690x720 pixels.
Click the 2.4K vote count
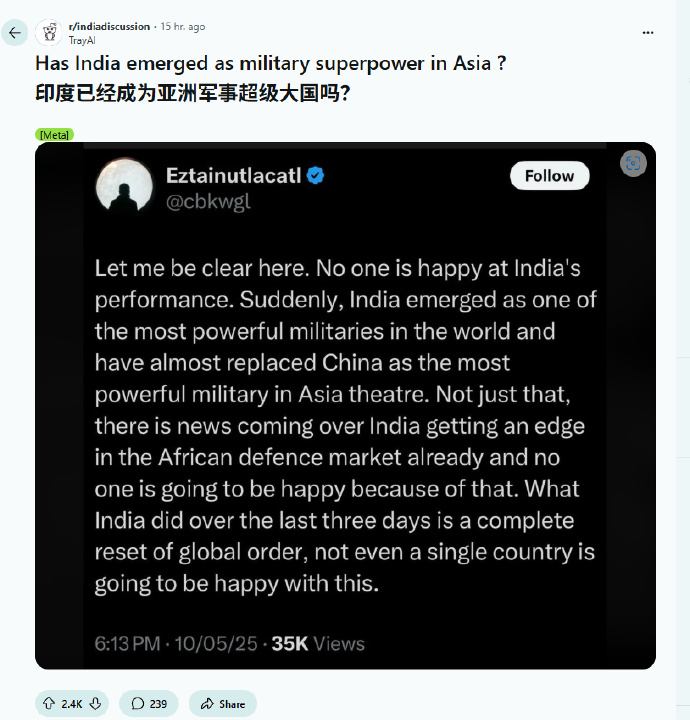(x=71, y=704)
